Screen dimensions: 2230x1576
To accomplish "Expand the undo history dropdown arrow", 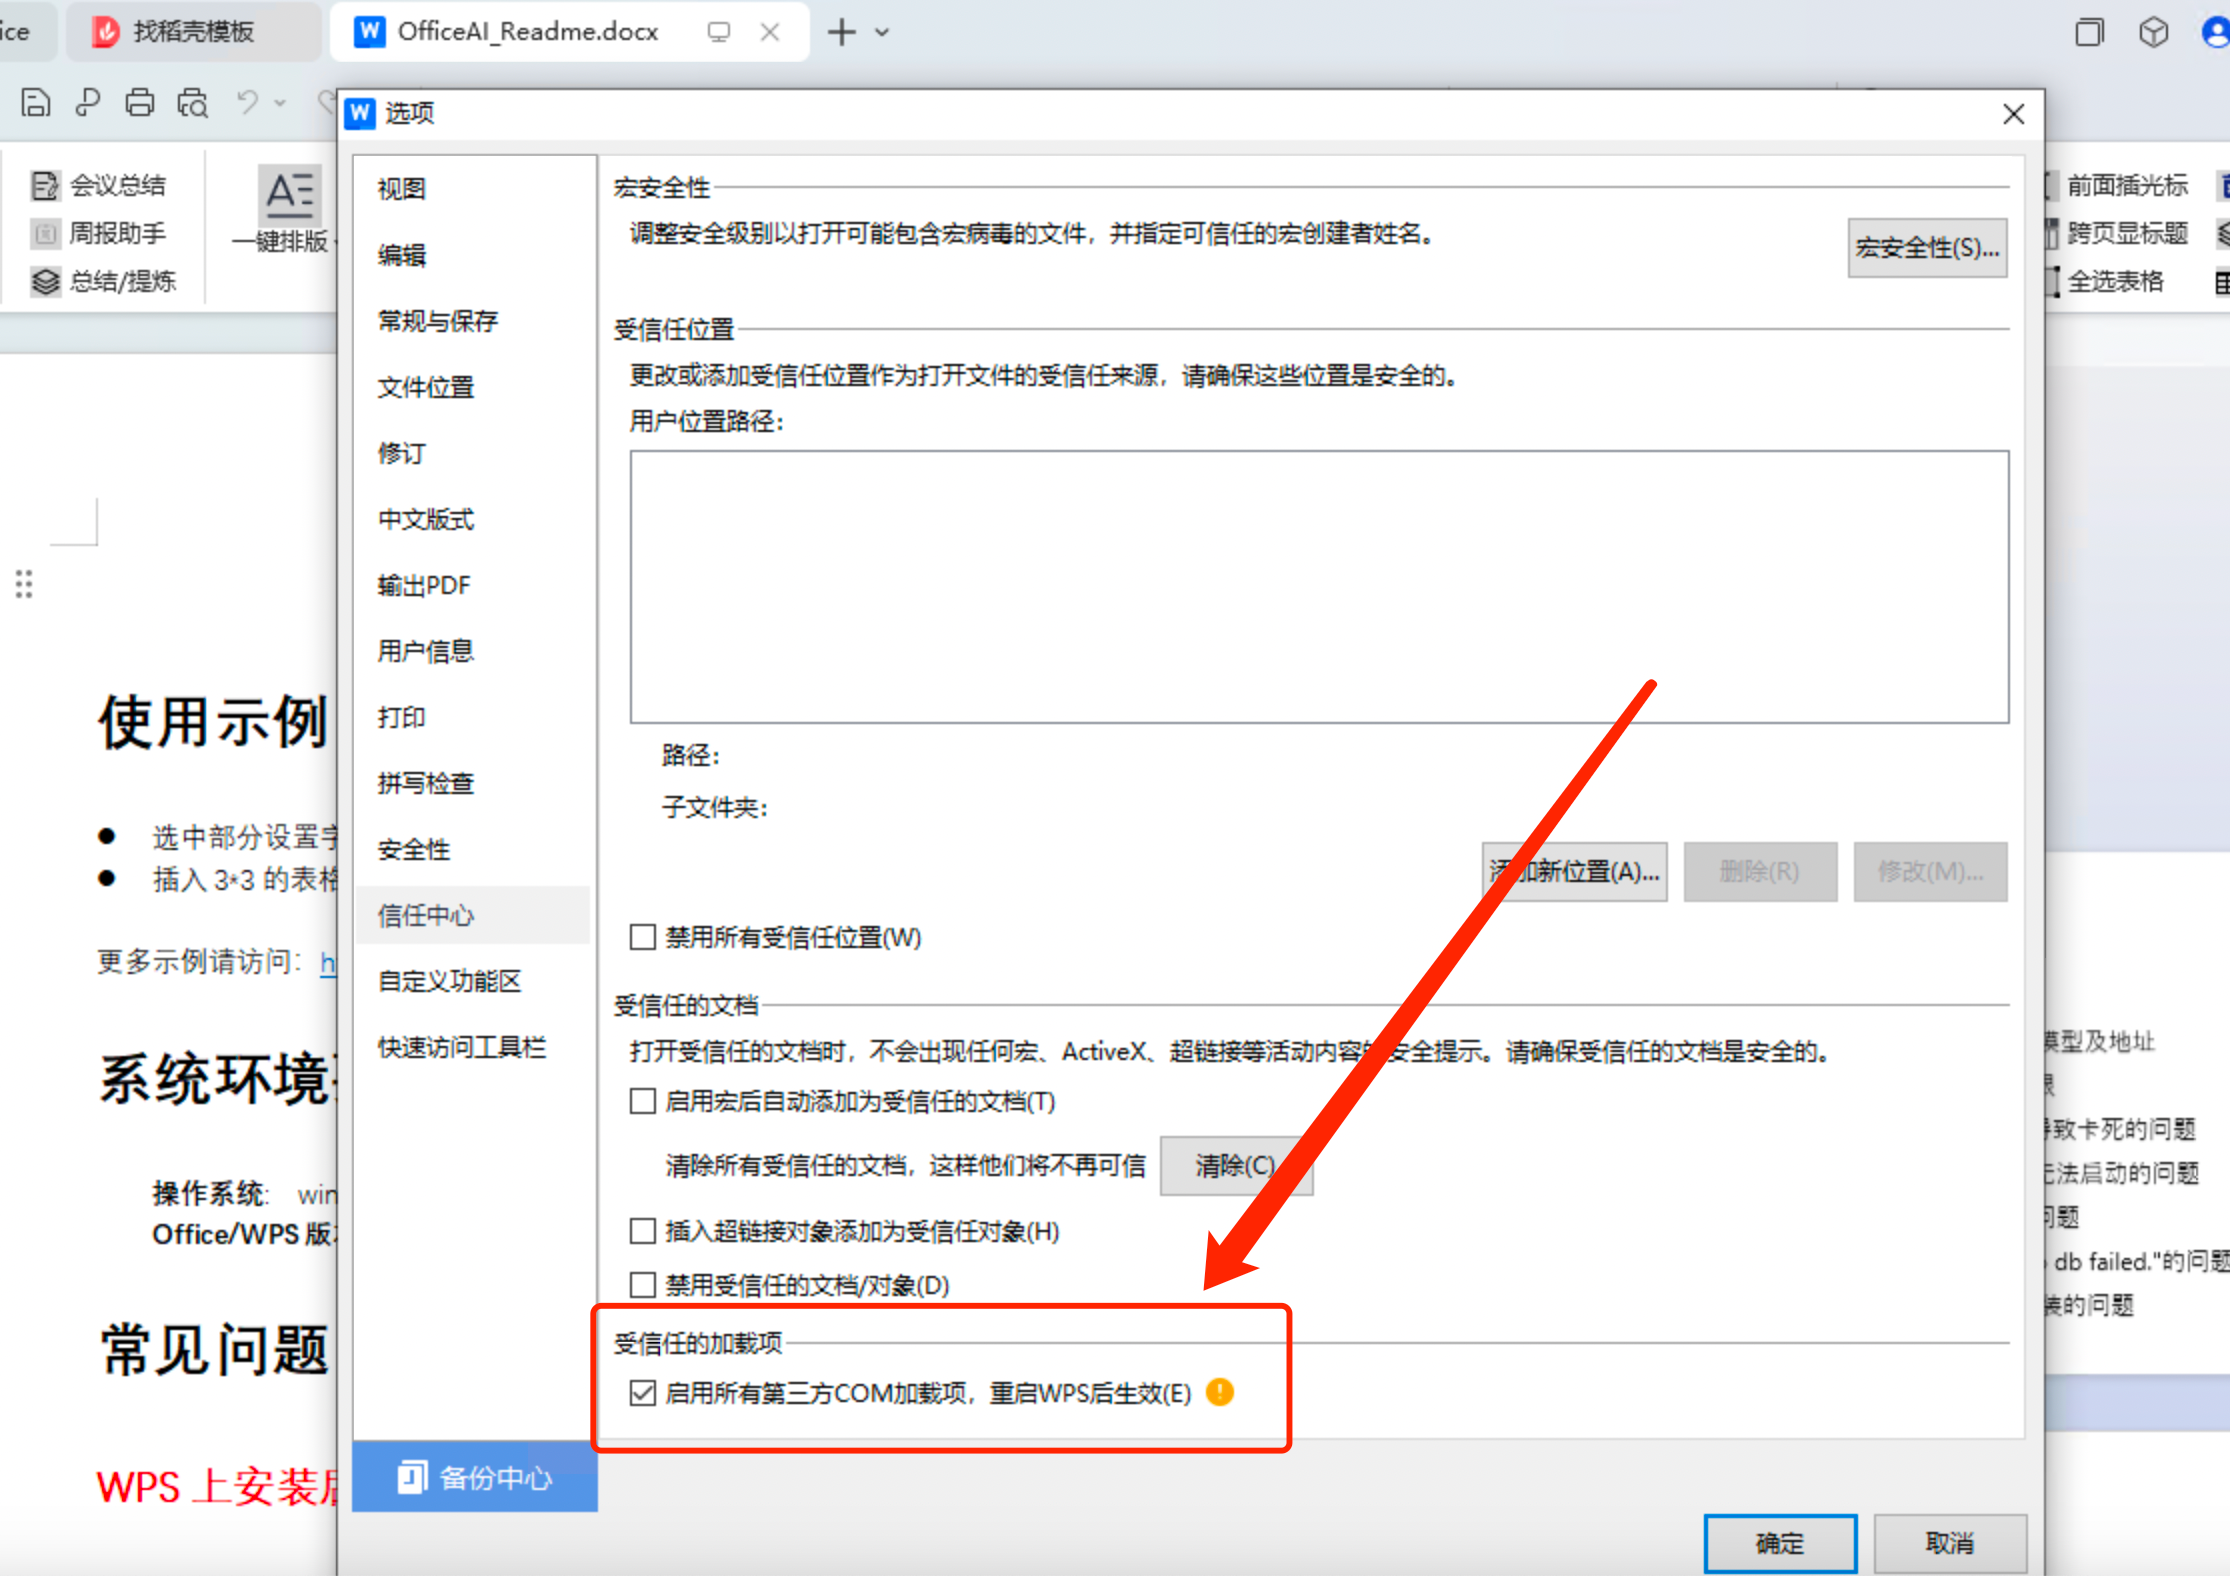I will [281, 102].
